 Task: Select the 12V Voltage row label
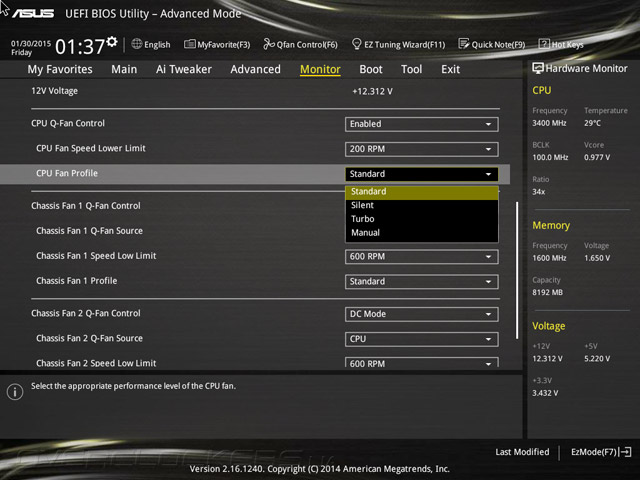(54, 91)
